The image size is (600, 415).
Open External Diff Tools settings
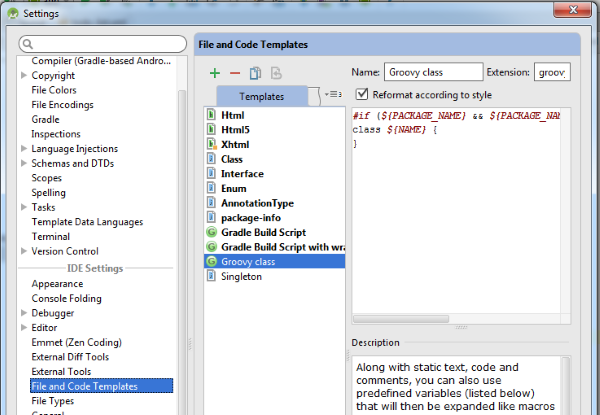click(70, 357)
